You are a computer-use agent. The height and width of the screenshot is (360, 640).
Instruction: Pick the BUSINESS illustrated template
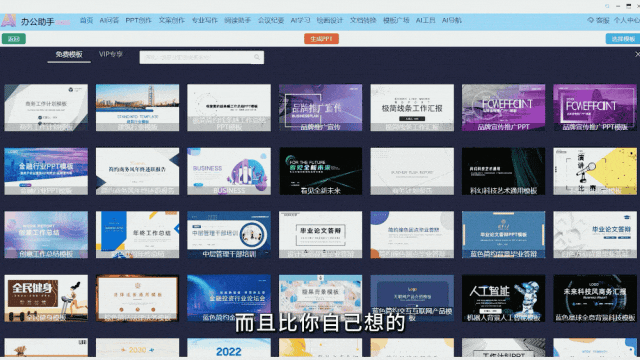coord(229,171)
